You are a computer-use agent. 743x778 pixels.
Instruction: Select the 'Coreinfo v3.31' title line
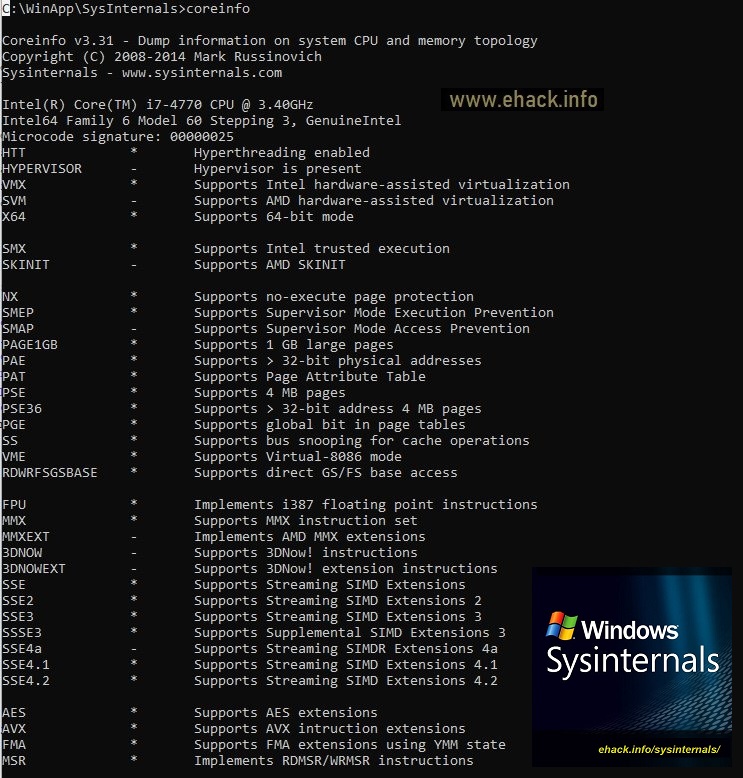point(270,41)
